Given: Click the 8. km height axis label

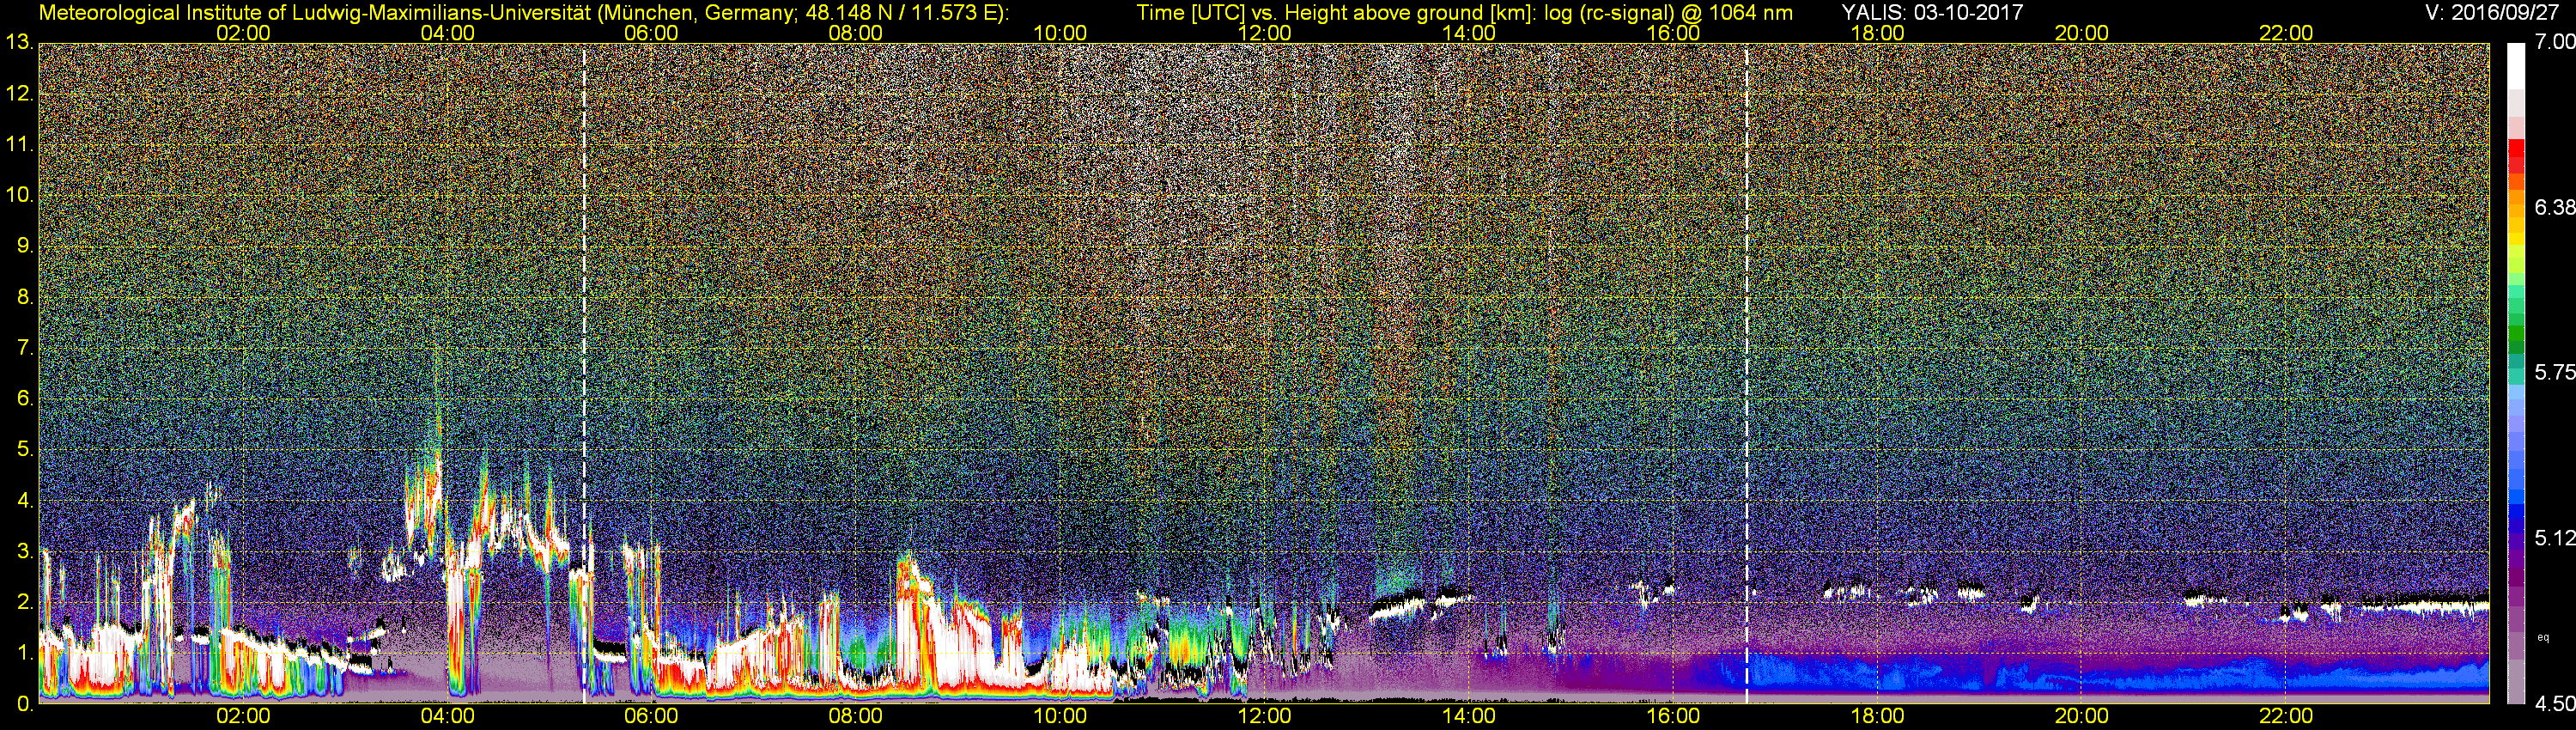Looking at the screenshot, I should [25, 297].
